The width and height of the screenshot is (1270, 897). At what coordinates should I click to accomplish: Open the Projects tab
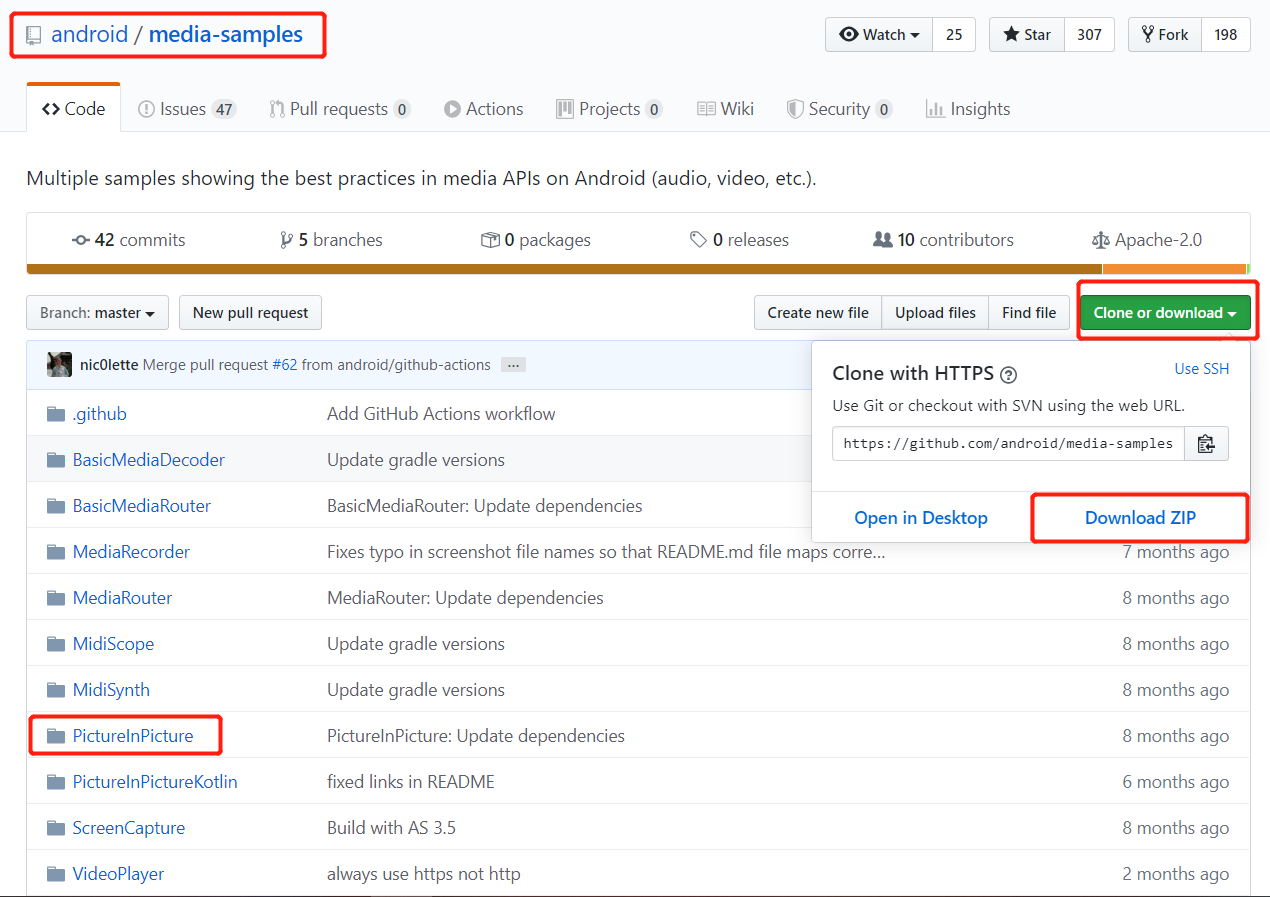pos(609,109)
